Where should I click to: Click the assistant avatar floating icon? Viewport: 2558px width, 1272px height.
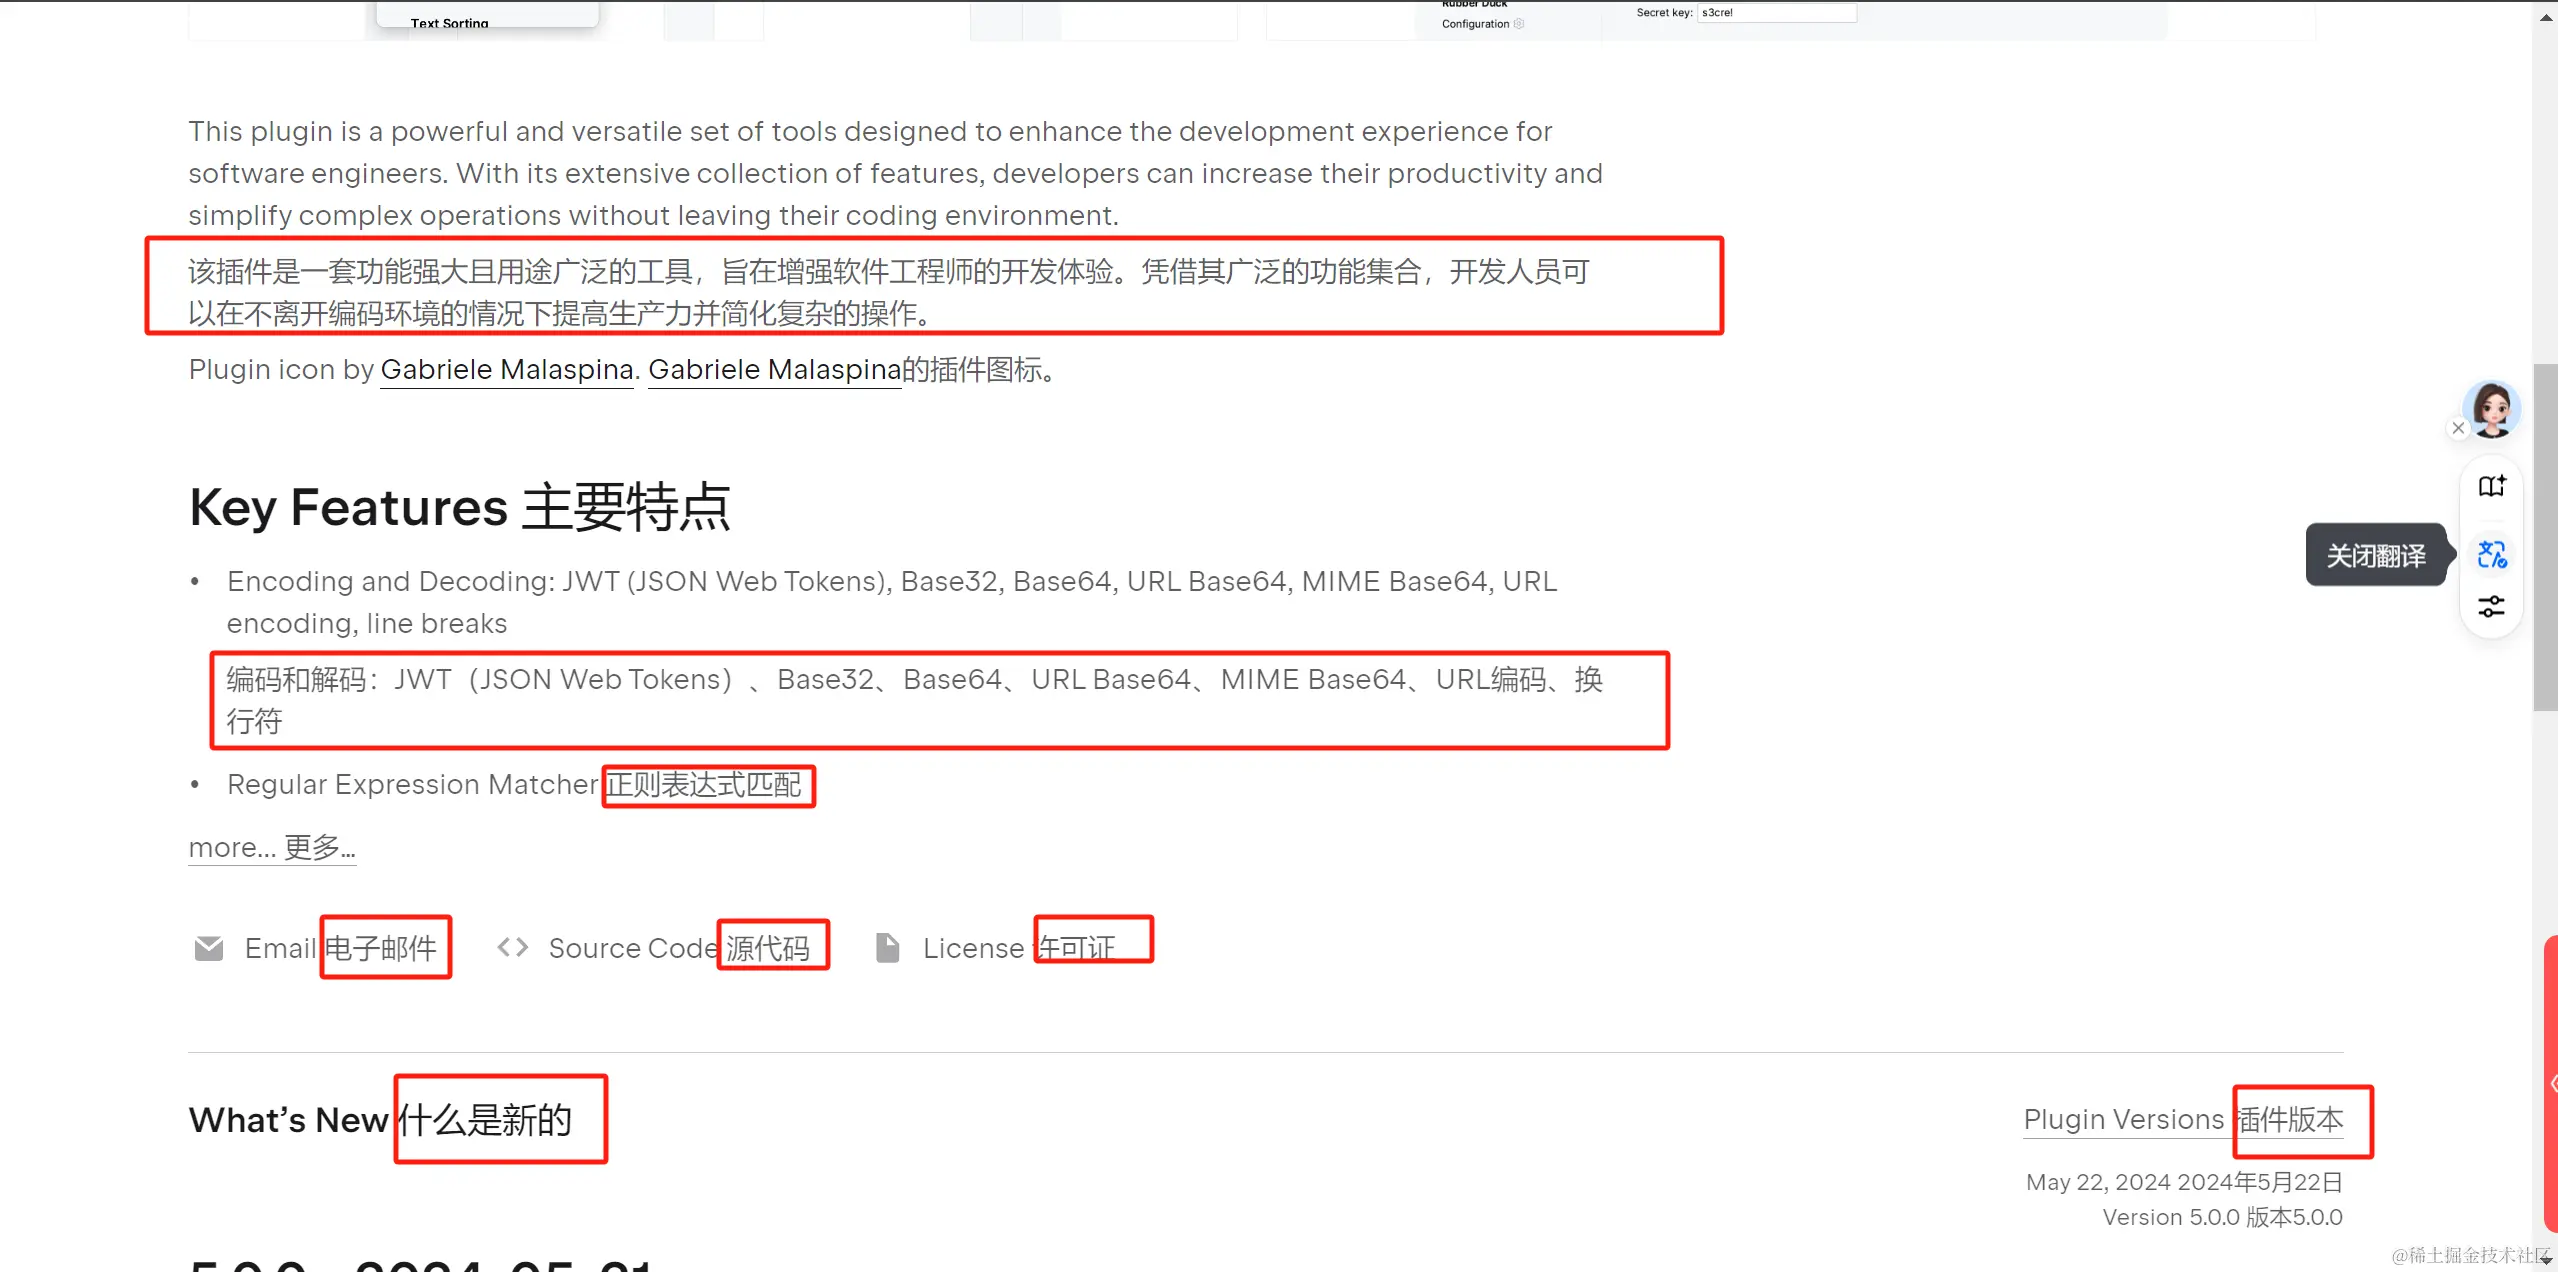[2491, 408]
